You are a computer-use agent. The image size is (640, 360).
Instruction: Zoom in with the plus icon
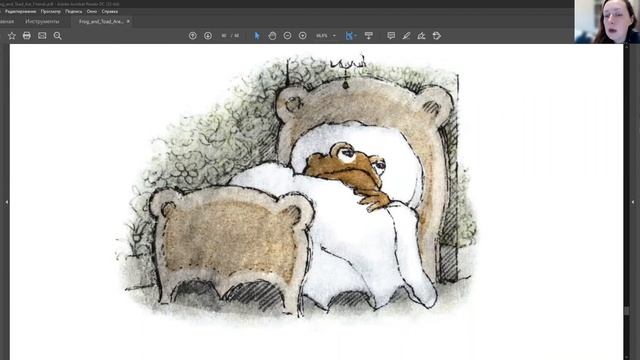pyautogui.click(x=302, y=36)
